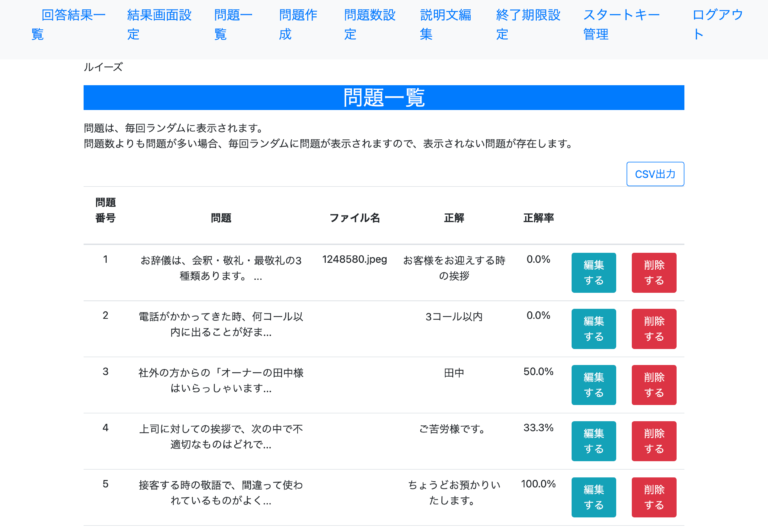Open 終了期限設定 in the top menu

(x=528, y=24)
